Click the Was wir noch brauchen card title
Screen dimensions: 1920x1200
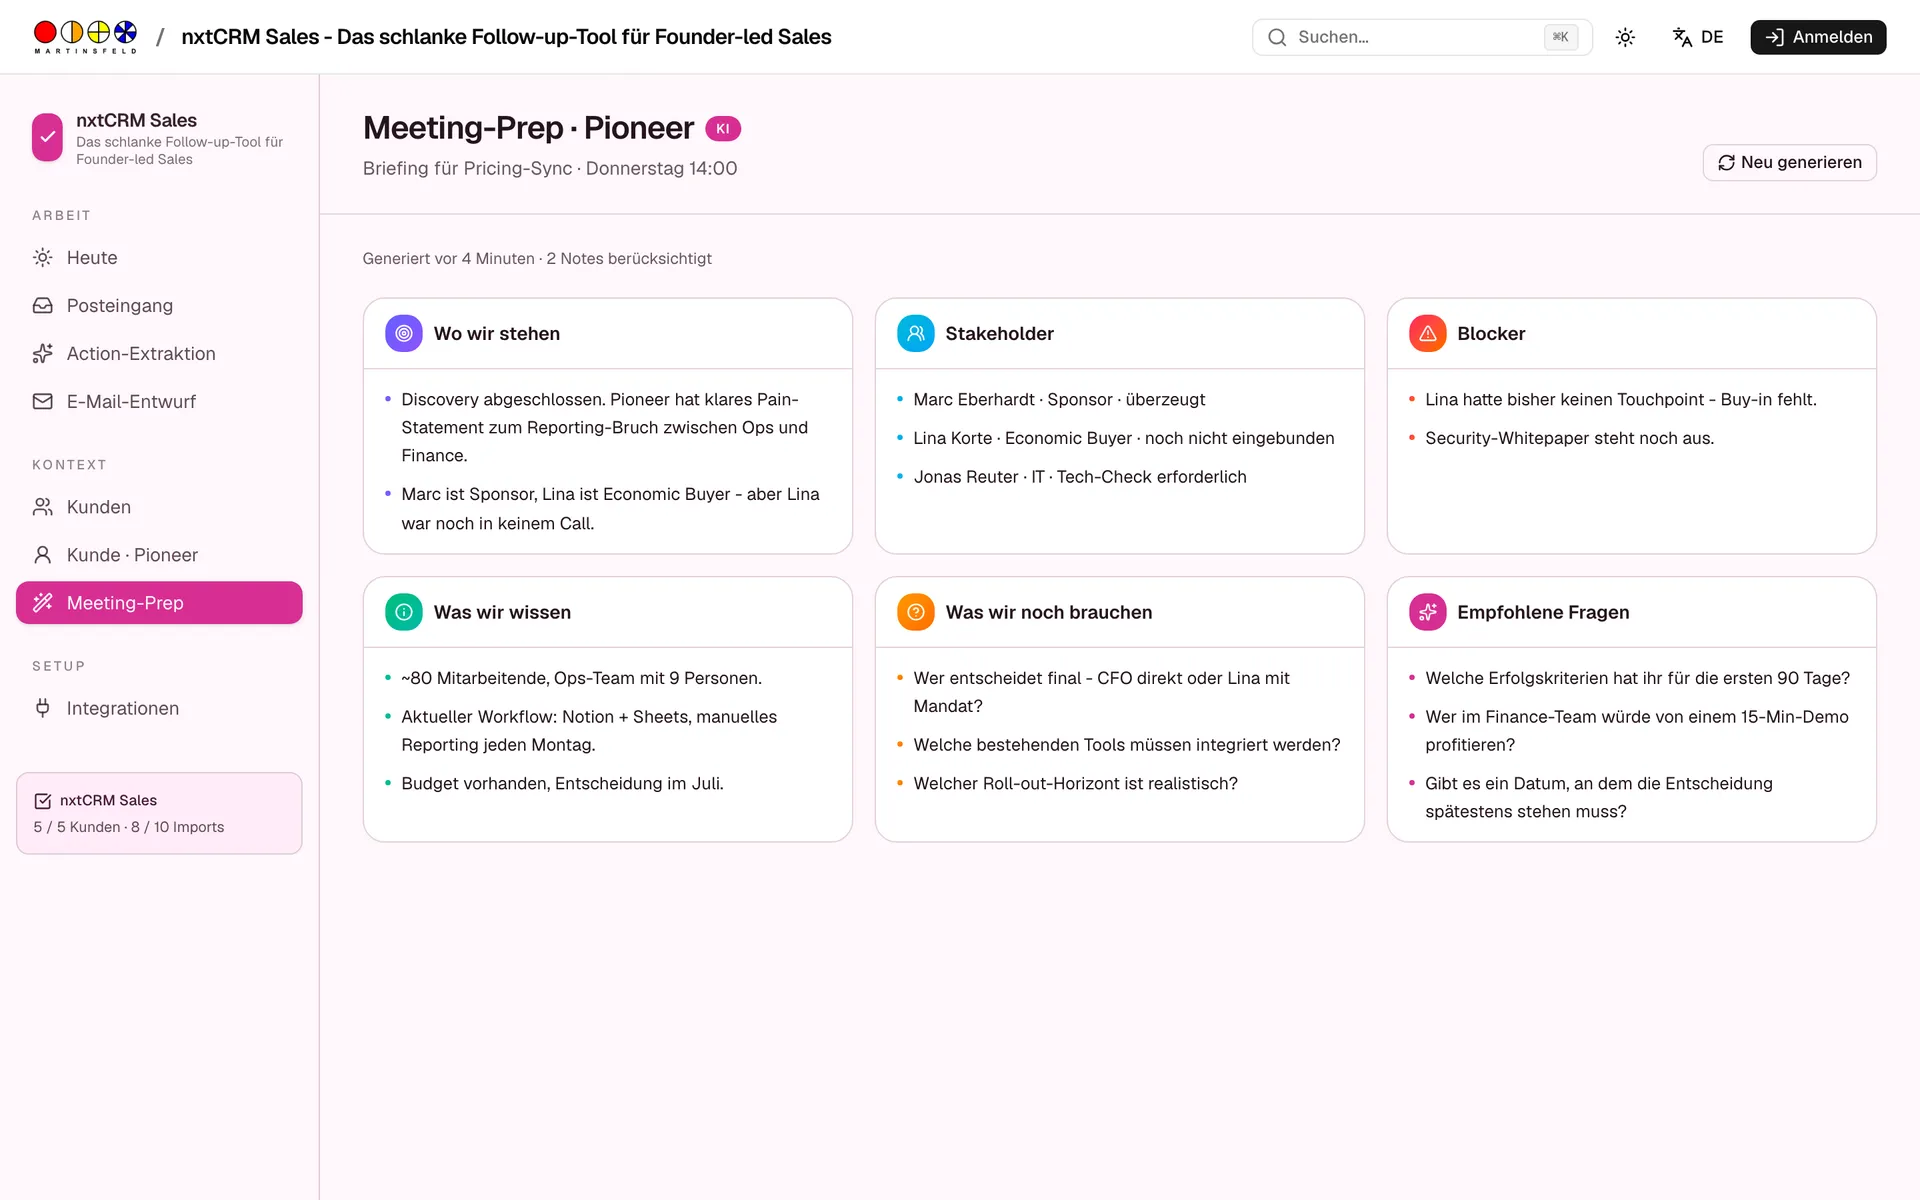click(1049, 612)
